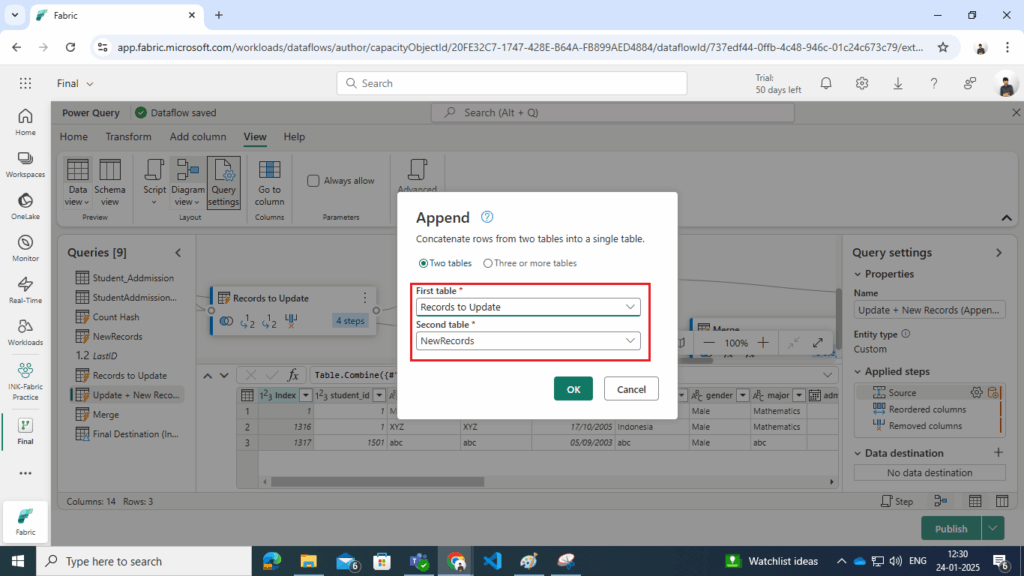Expand the formula bar
This screenshot has height=576, width=1024.
pyautogui.click(x=827, y=375)
